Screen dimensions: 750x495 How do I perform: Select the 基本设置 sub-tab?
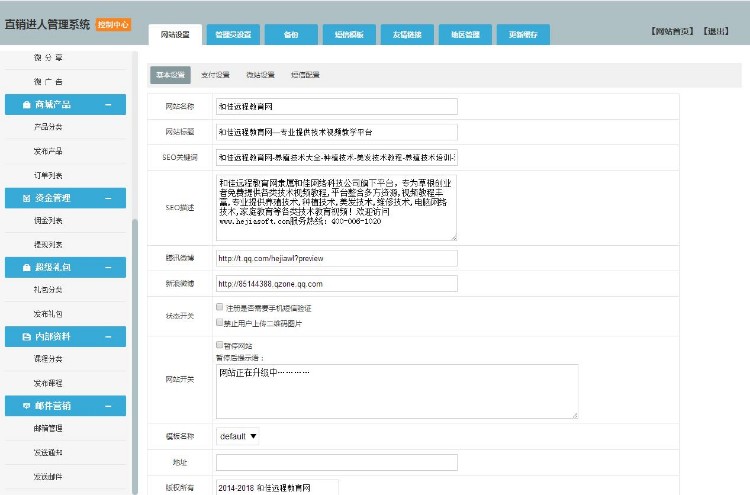tap(170, 75)
